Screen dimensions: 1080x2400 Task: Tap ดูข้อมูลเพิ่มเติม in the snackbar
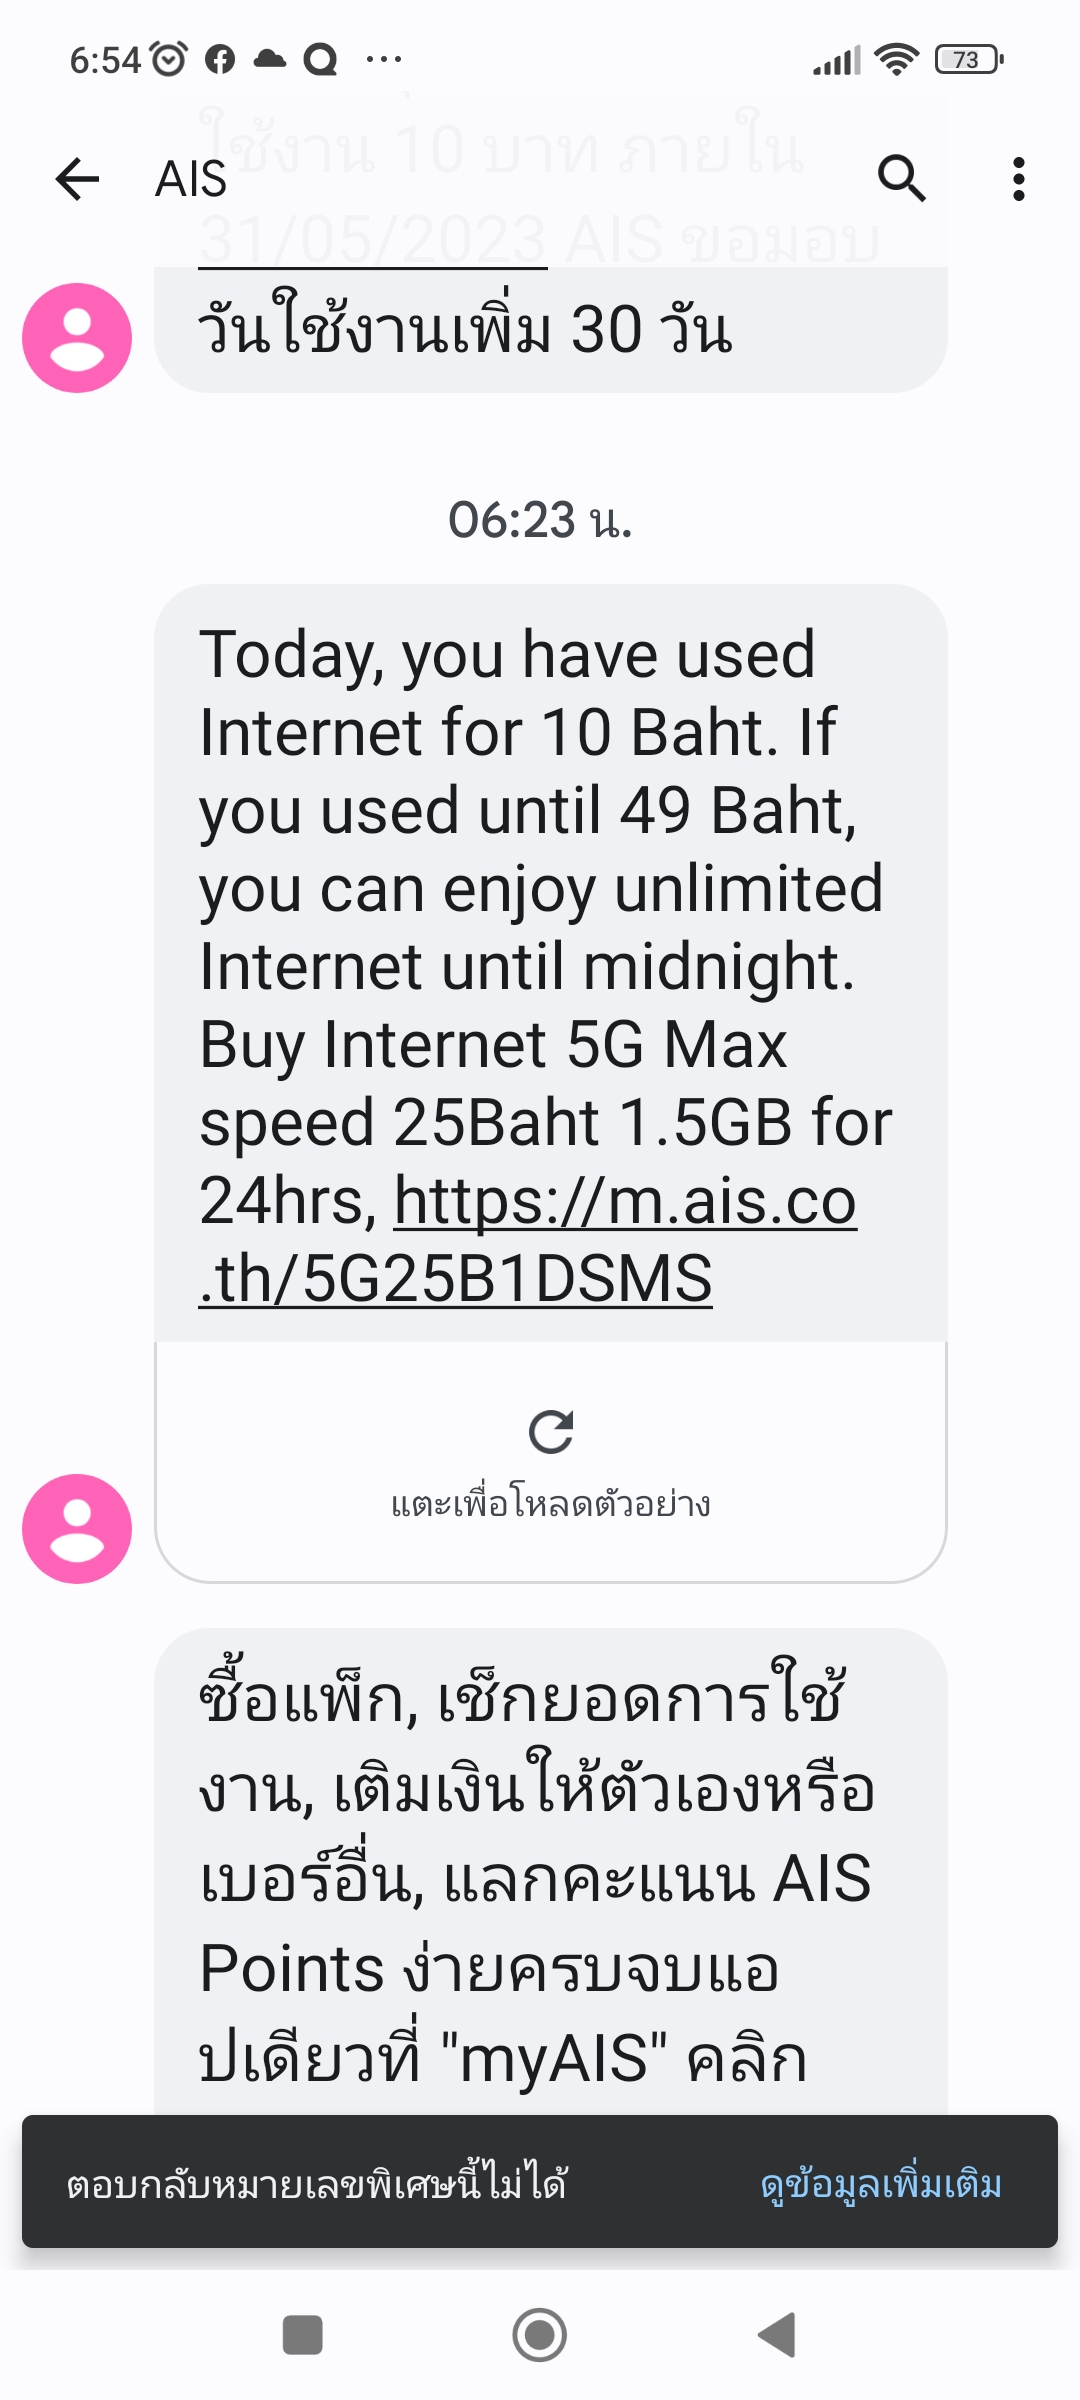click(880, 2185)
